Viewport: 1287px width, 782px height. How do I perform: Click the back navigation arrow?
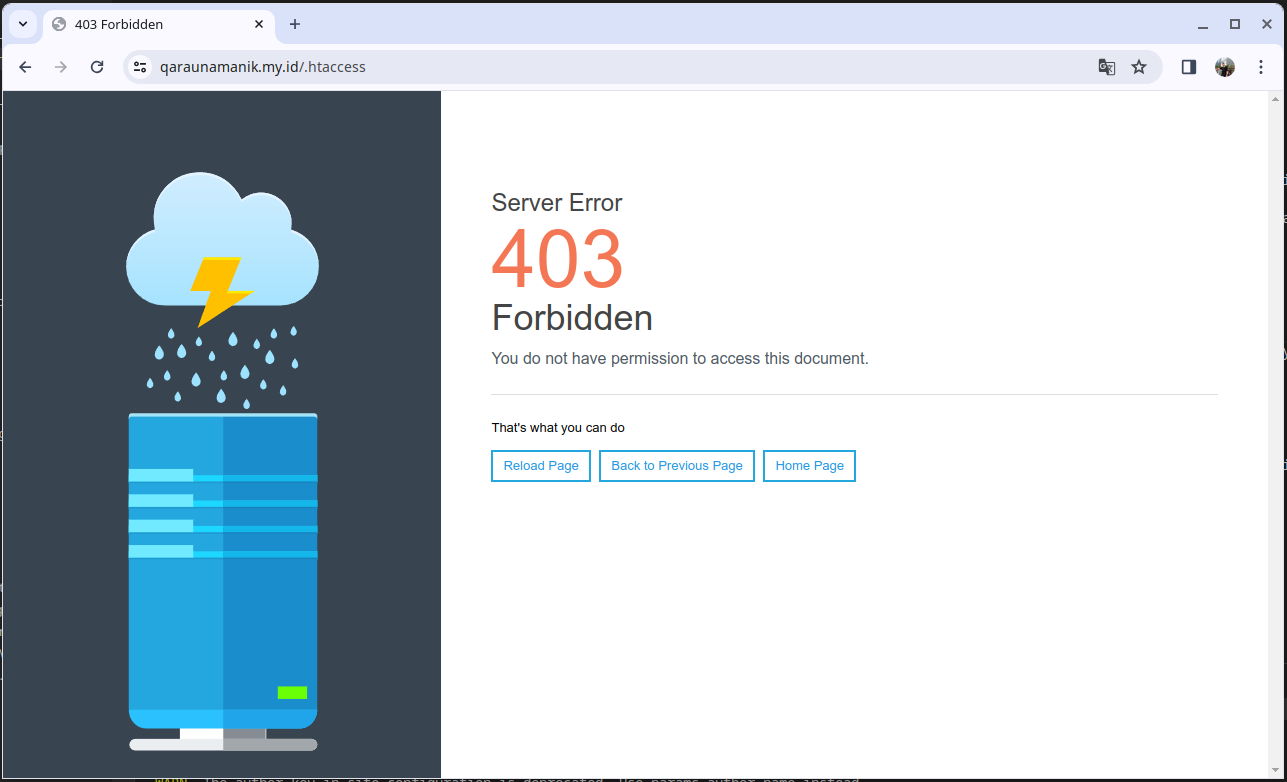click(25, 67)
